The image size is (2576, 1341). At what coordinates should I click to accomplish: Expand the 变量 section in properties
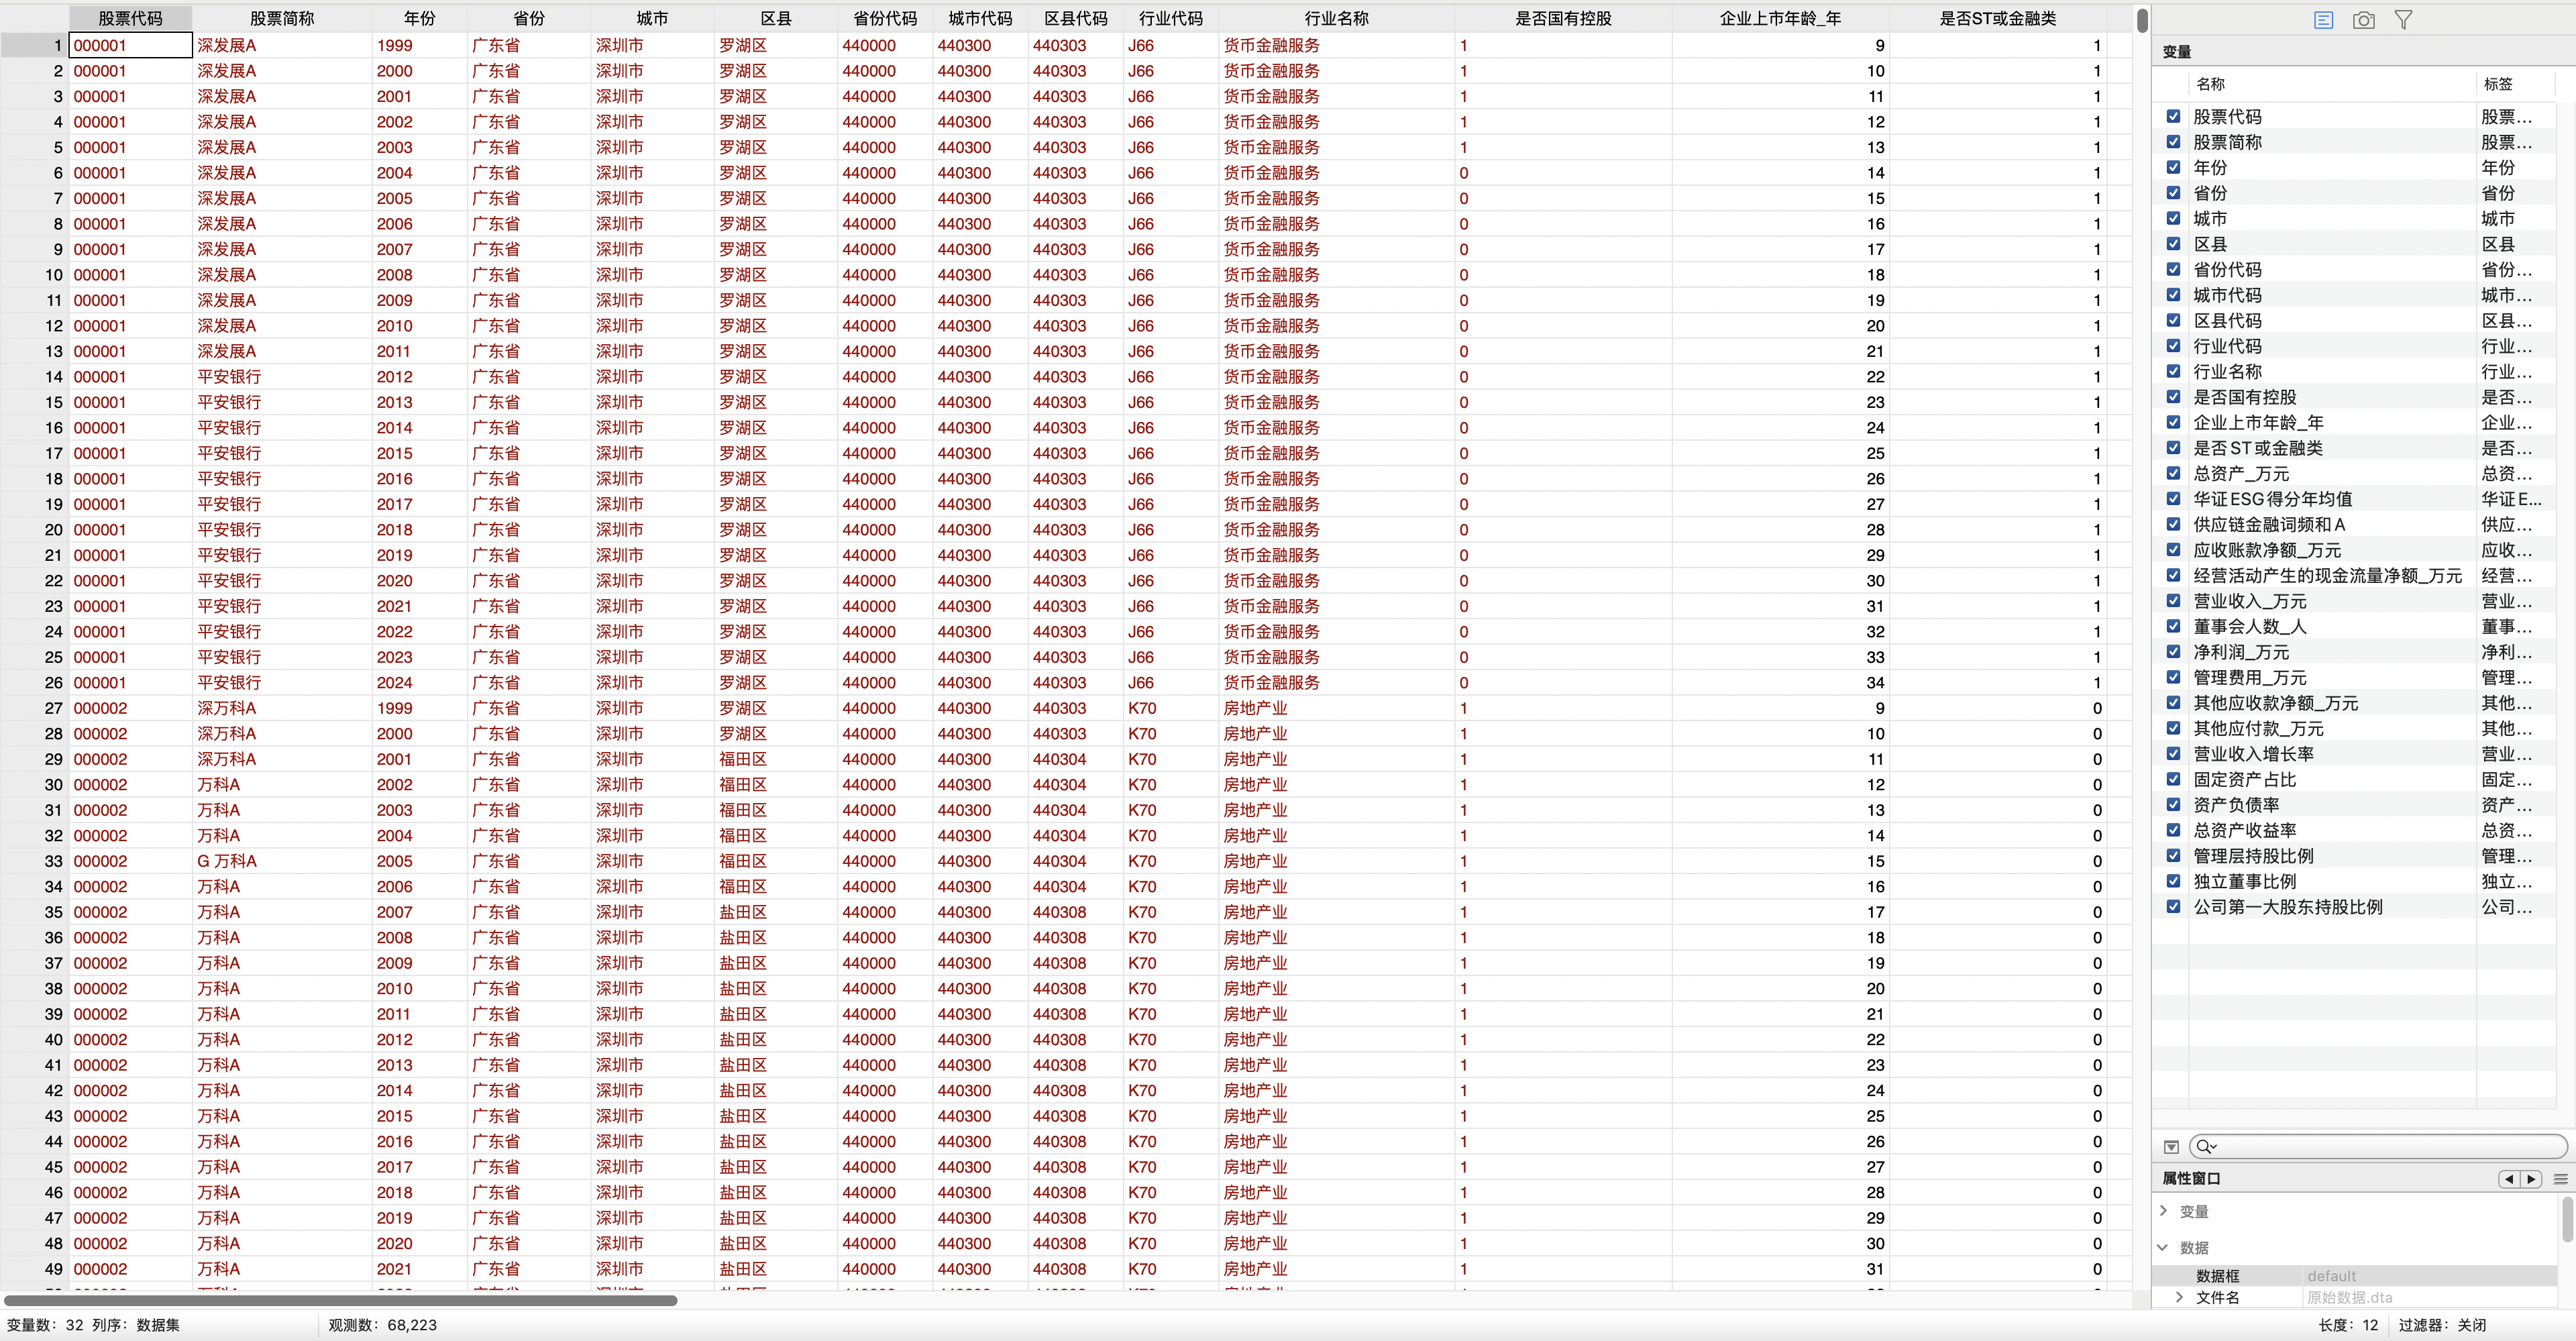click(x=2164, y=1211)
